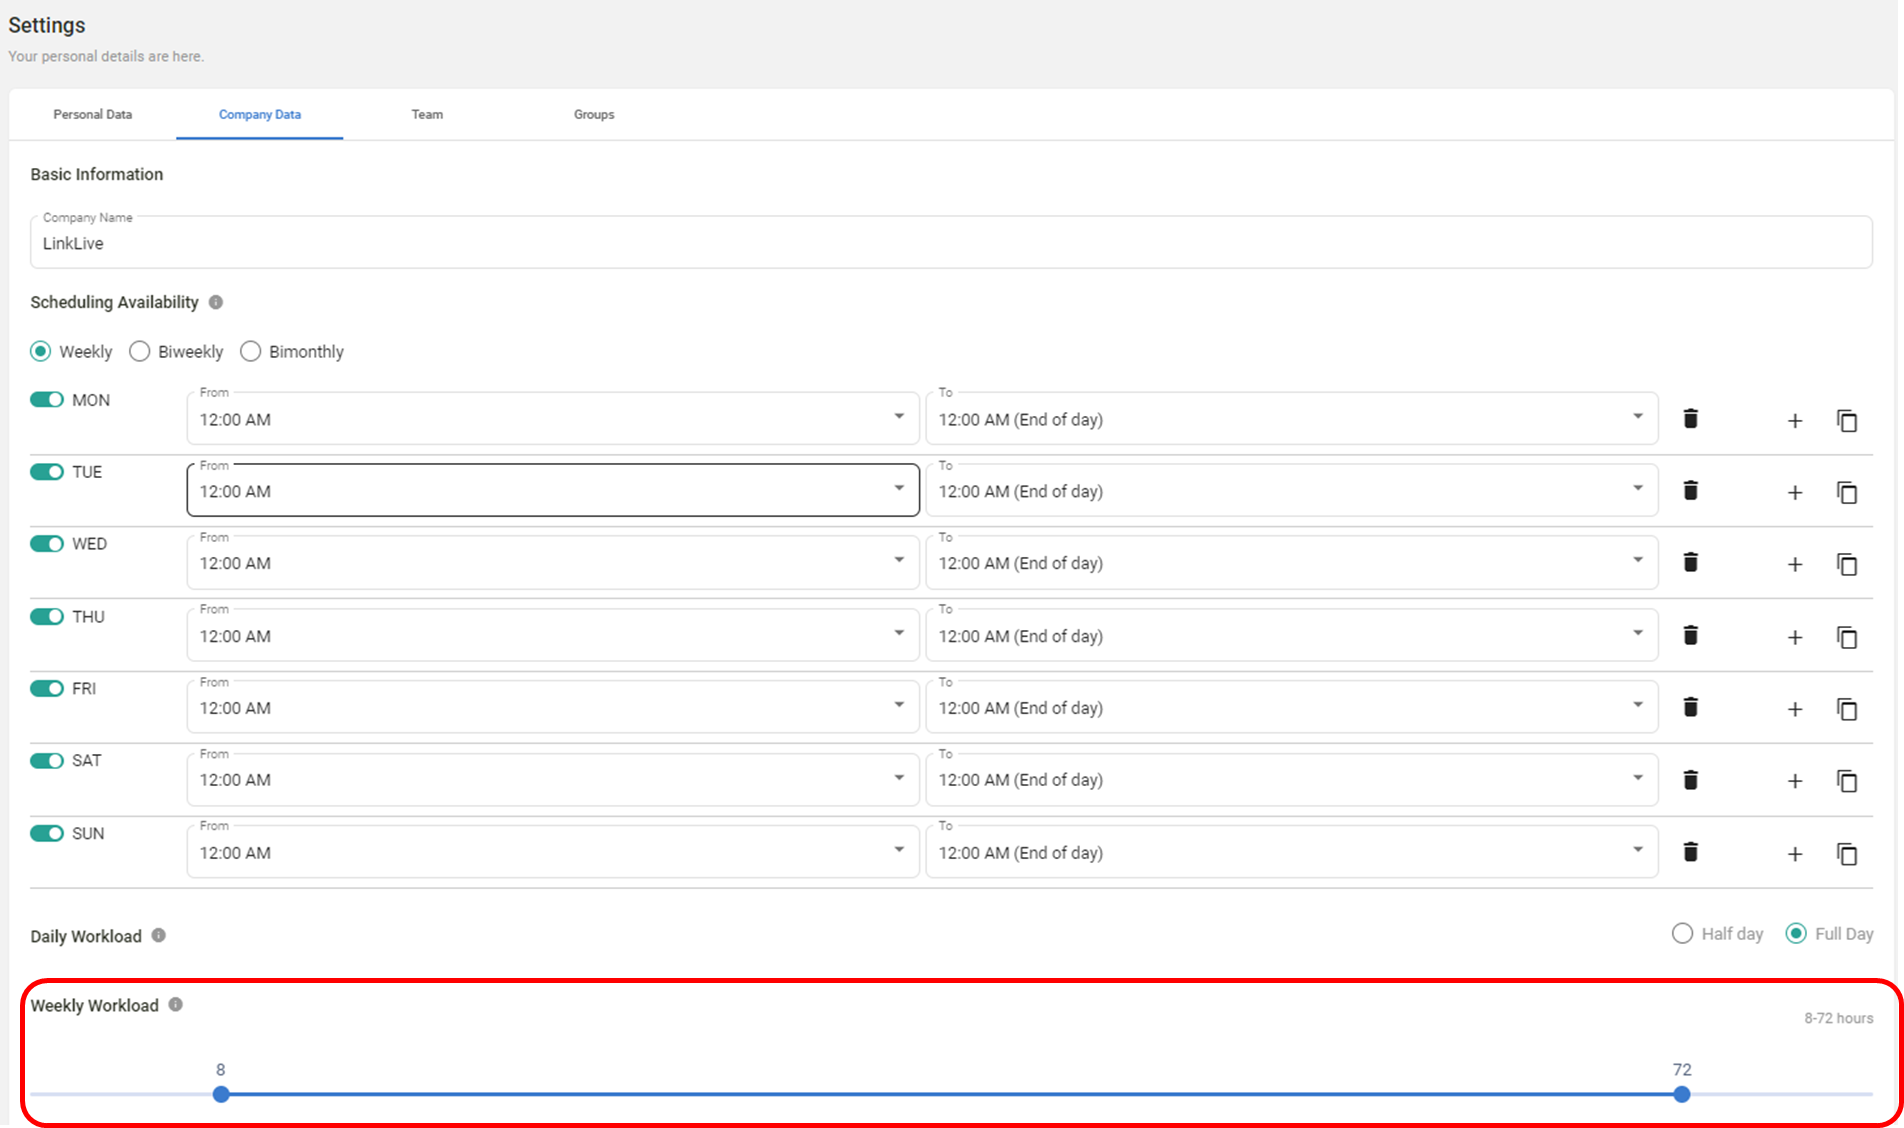Click the Daily Workload info icon
Viewport: 1904px width, 1128px height.
[159, 936]
